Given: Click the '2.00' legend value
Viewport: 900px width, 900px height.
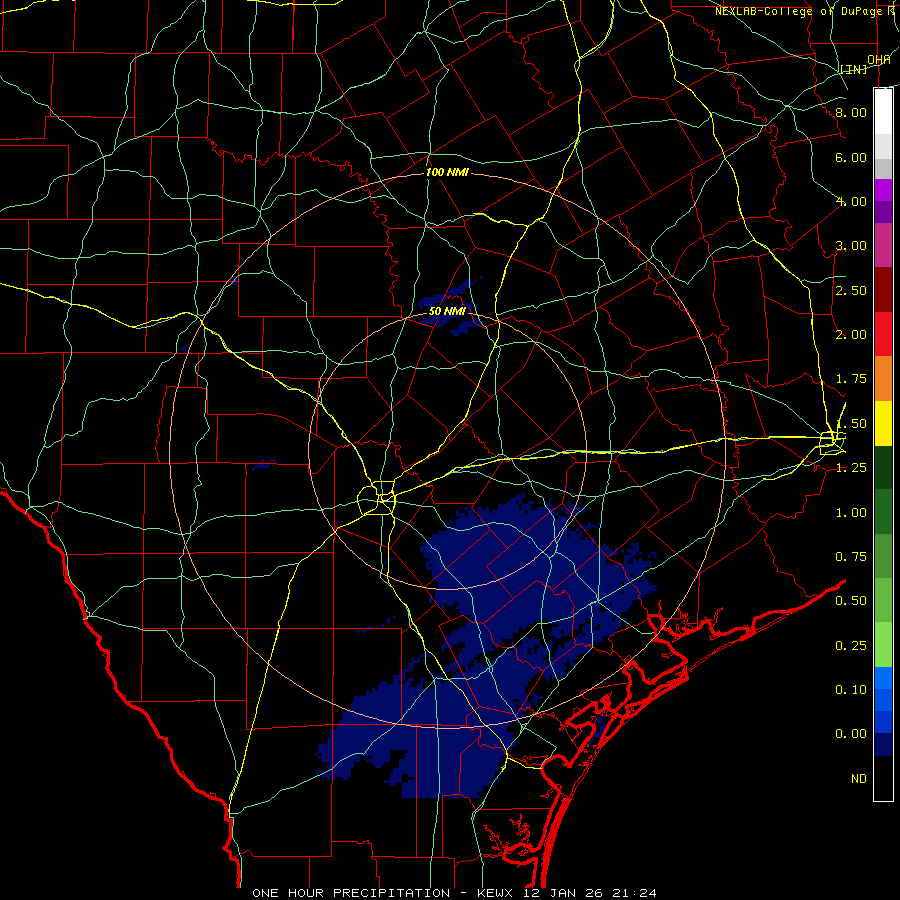Looking at the screenshot, I should point(851,335).
